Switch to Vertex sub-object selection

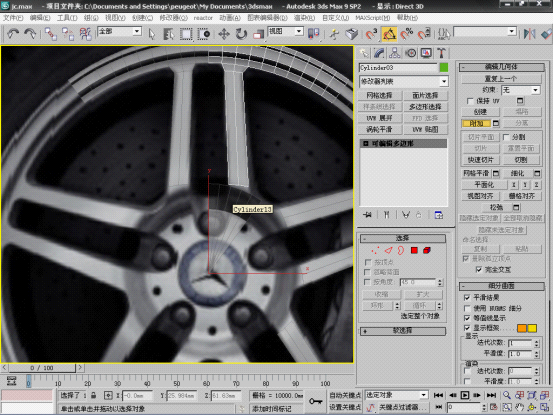click(x=375, y=250)
